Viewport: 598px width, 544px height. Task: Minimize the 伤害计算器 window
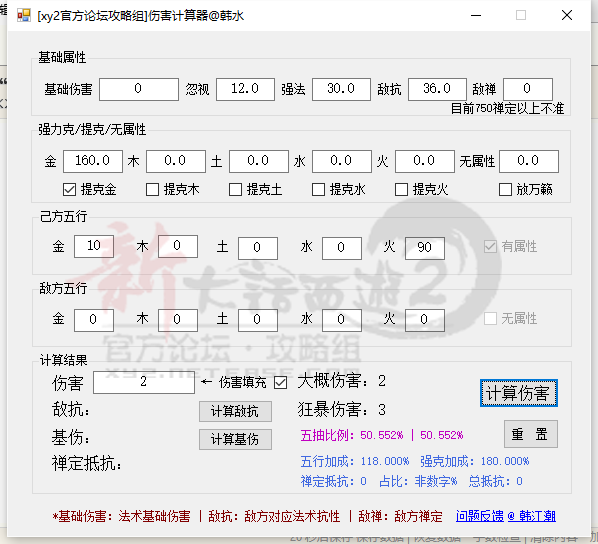tap(476, 15)
